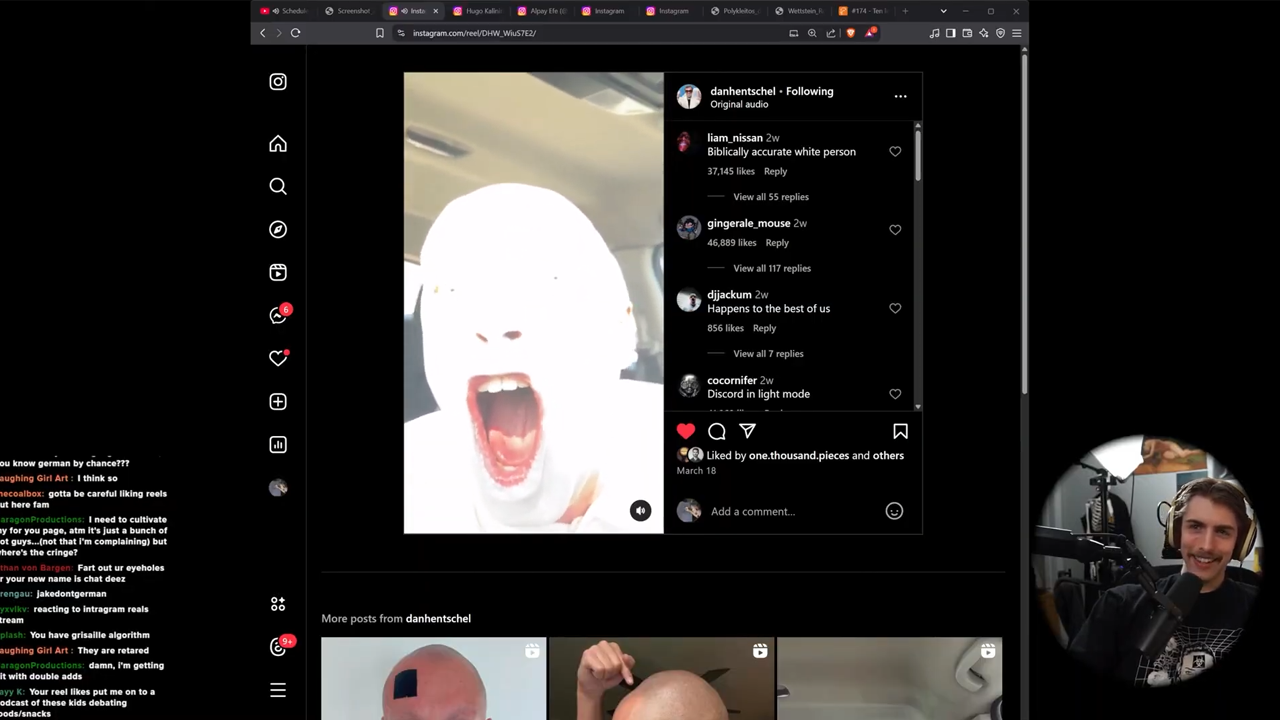
Task: Open Instagram search from the sidebar
Action: click(277, 186)
